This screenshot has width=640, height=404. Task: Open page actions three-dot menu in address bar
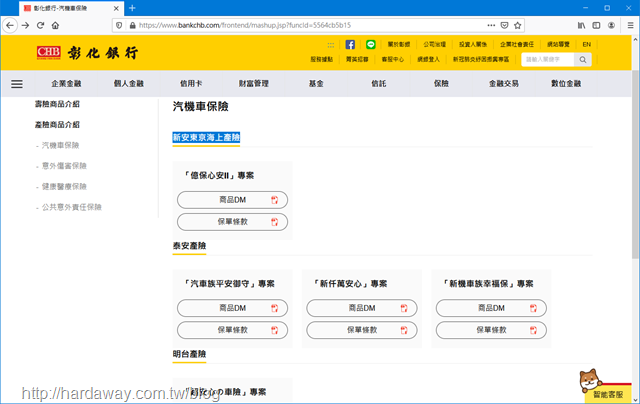491,25
